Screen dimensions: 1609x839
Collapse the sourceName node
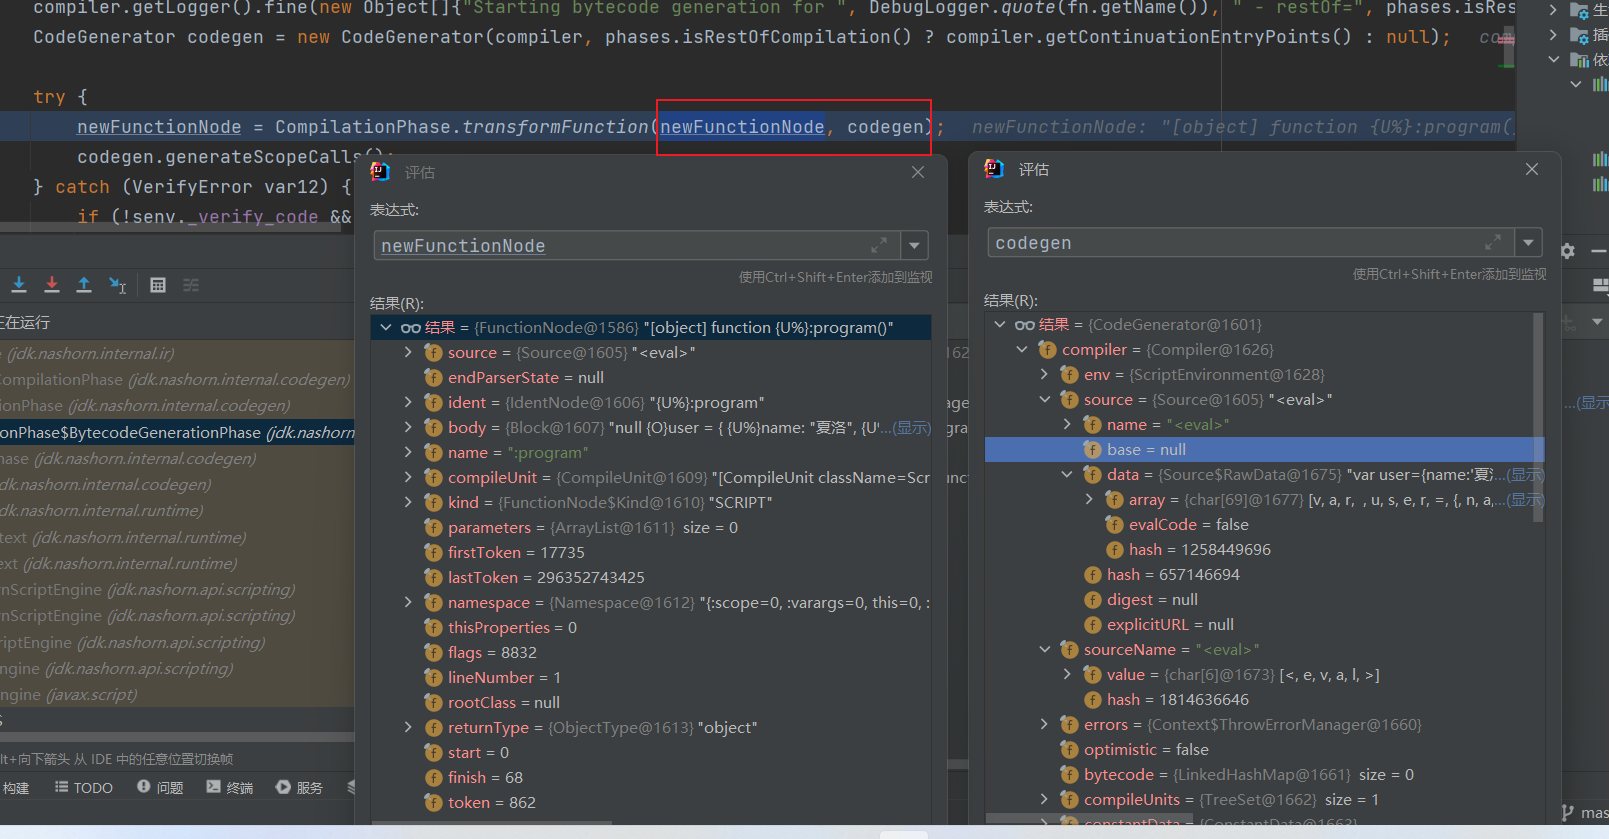tap(1044, 649)
